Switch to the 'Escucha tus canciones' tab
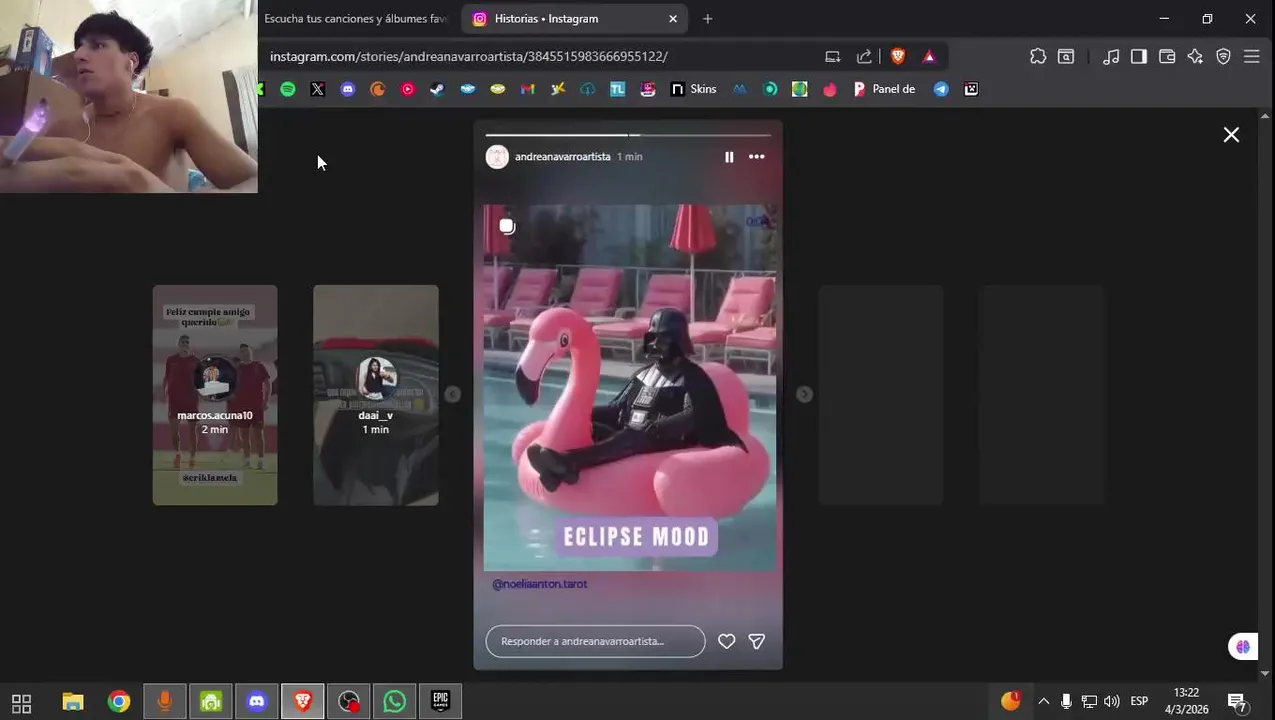 point(355,18)
